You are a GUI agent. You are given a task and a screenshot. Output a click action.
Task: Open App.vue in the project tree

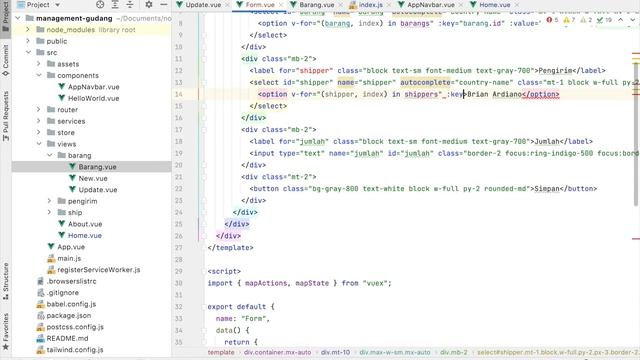click(71, 247)
